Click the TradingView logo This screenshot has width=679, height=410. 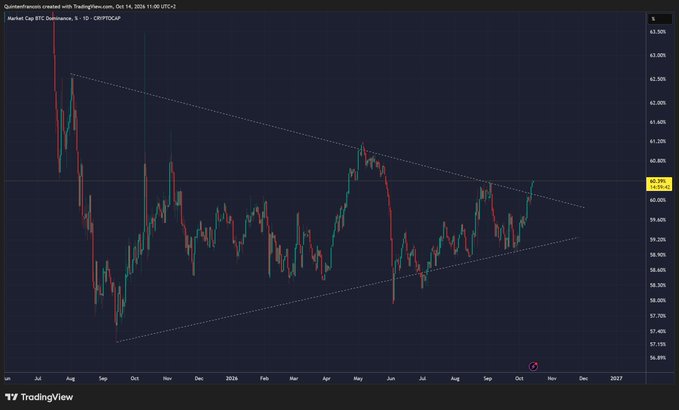tap(39, 397)
